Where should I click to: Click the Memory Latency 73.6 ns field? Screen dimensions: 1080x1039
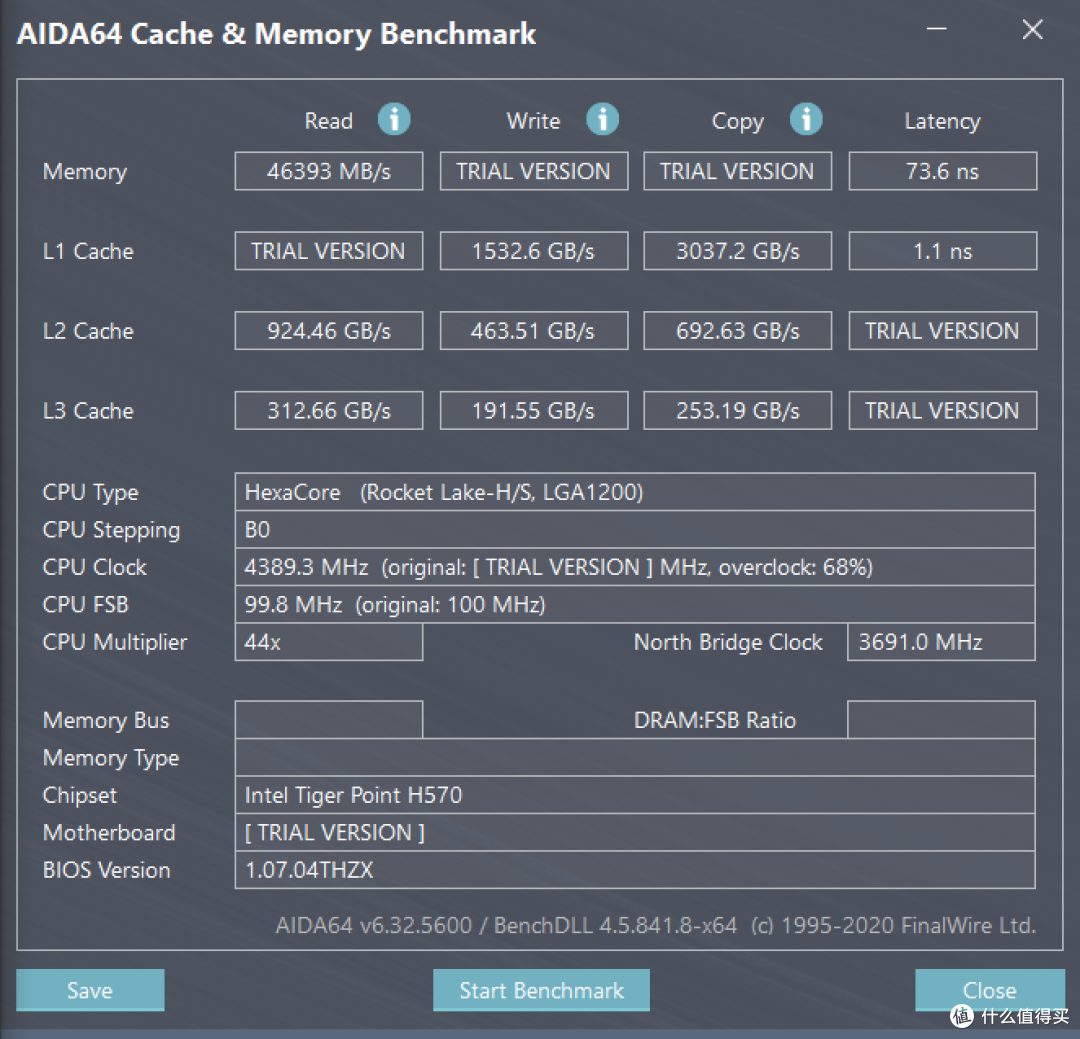[x=942, y=171]
